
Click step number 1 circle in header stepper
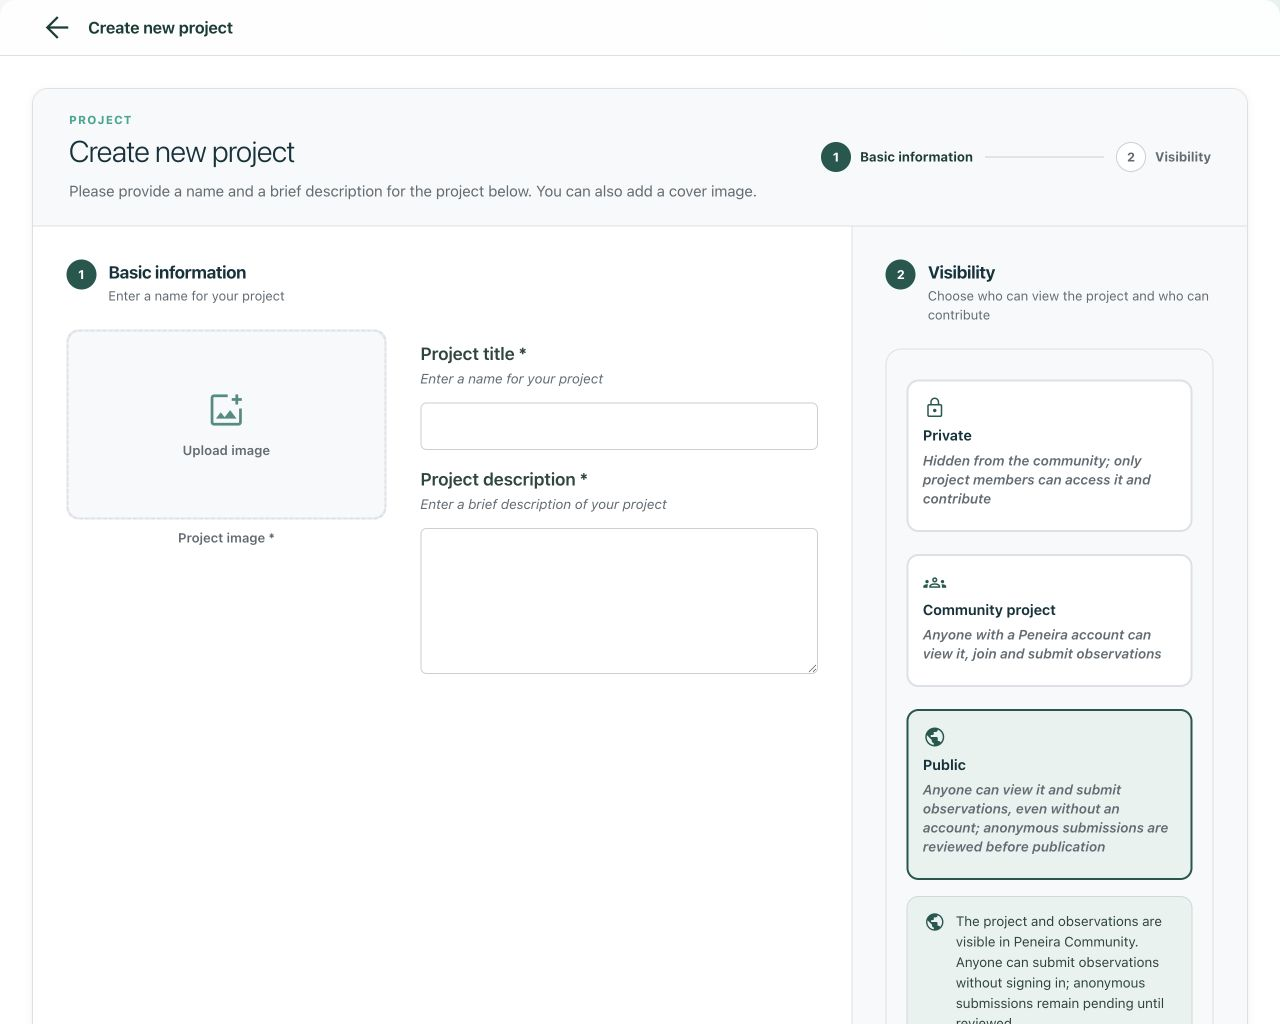tap(836, 157)
